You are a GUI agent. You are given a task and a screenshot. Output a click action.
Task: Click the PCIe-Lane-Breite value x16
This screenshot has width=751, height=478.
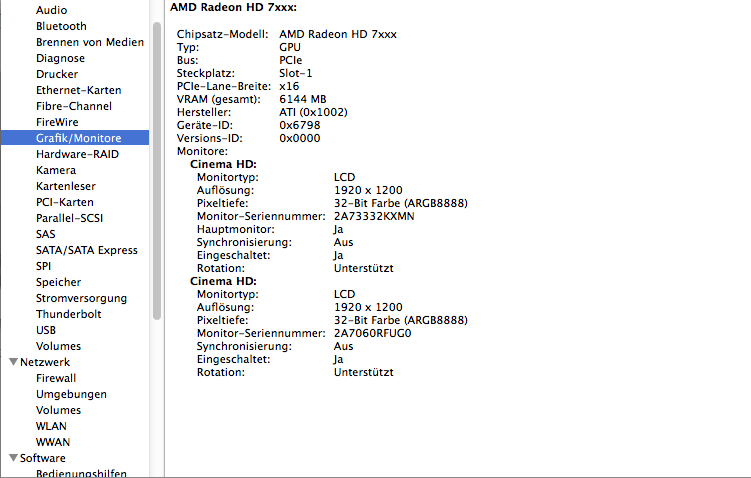coord(289,86)
